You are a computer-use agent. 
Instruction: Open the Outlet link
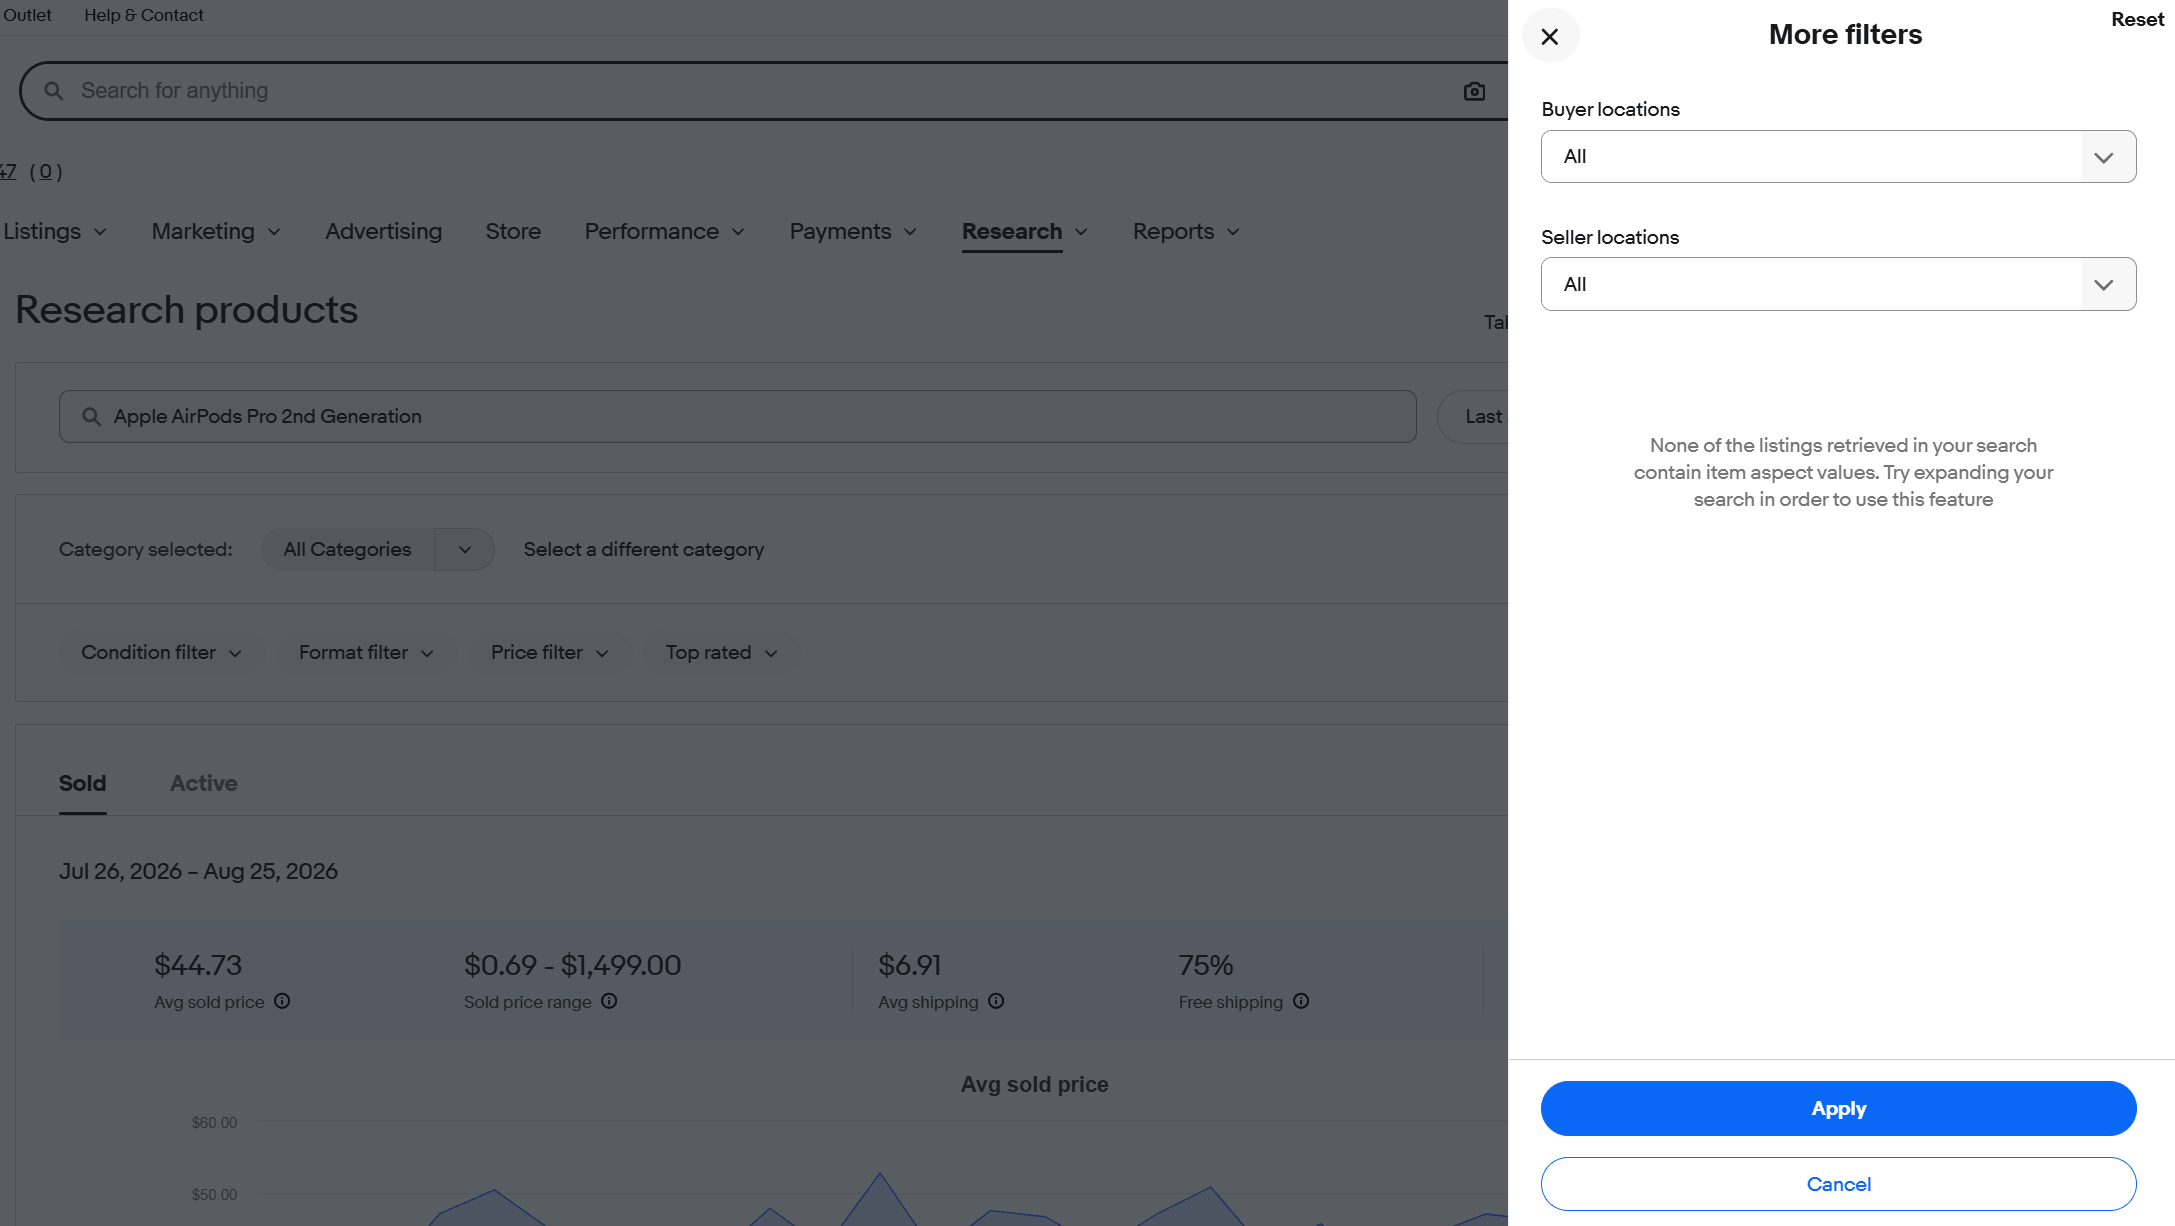[x=27, y=15]
